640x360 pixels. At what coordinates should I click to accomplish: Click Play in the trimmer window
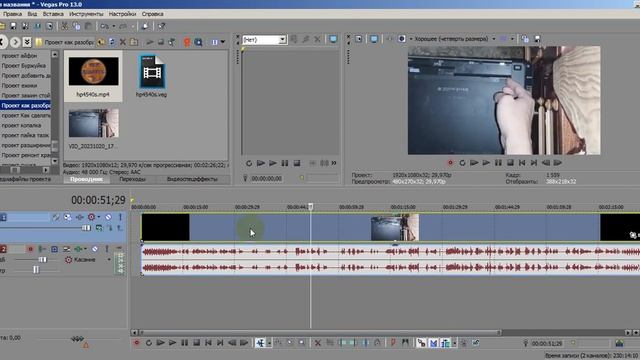point(273,163)
